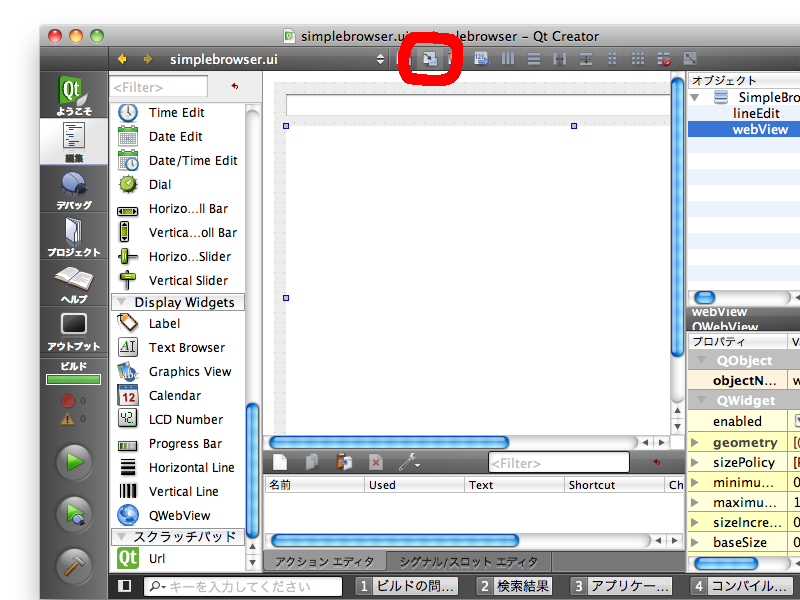This screenshot has width=800, height=600.
Task: Collapse the Display Widgets category
Action: 121,302
